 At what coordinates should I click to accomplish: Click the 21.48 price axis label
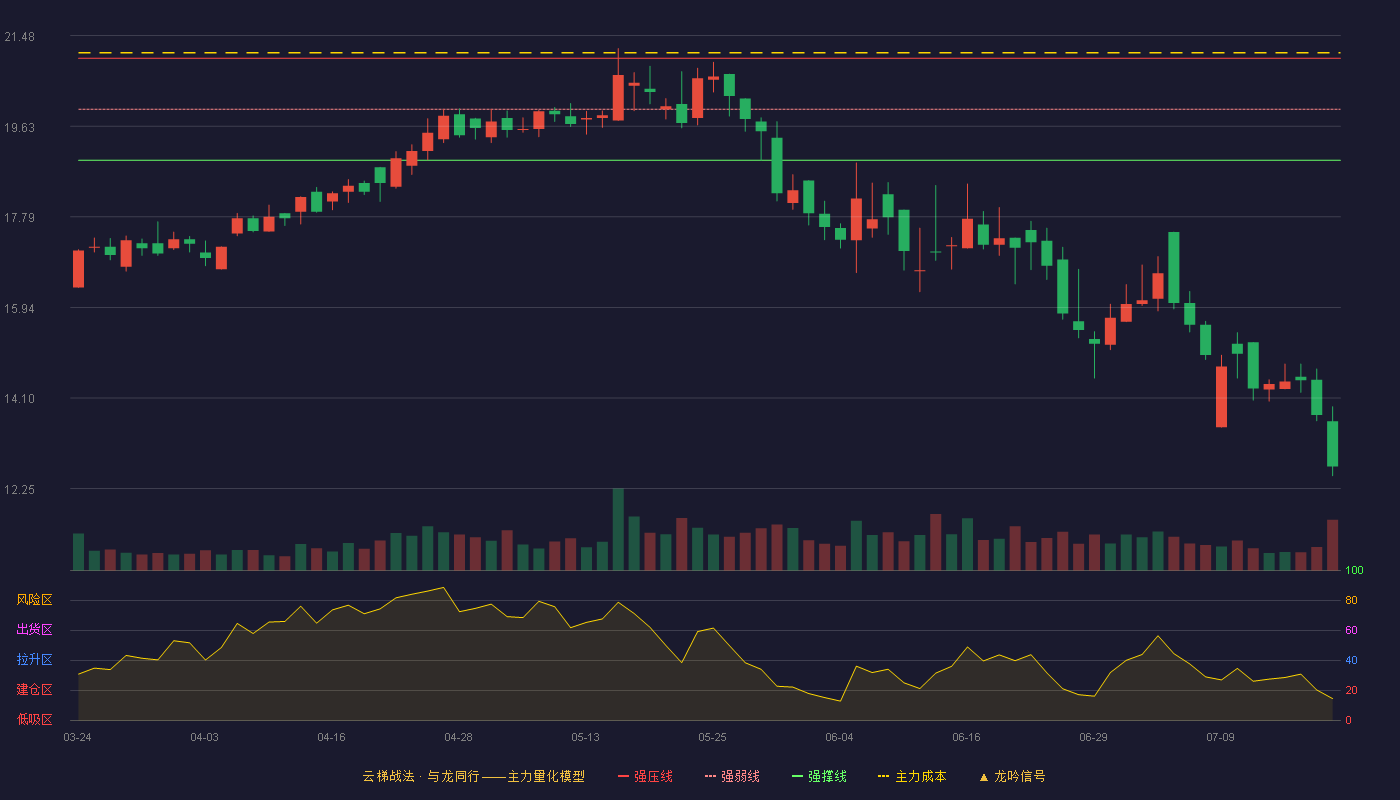(x=19, y=37)
